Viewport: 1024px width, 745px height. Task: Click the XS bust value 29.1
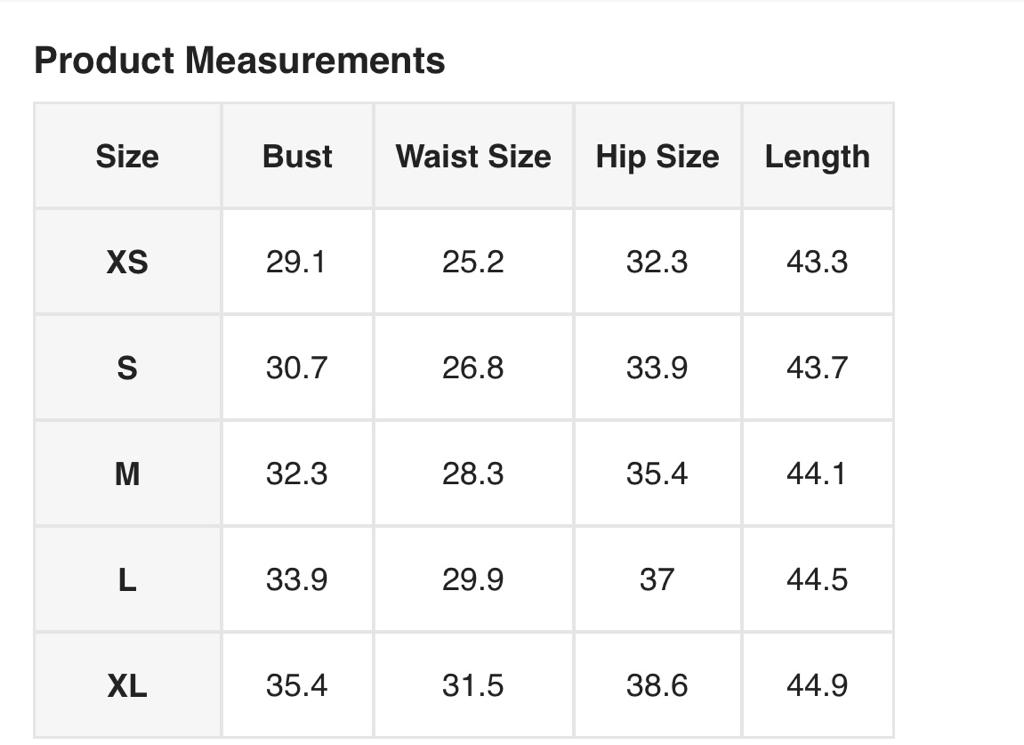click(x=296, y=262)
